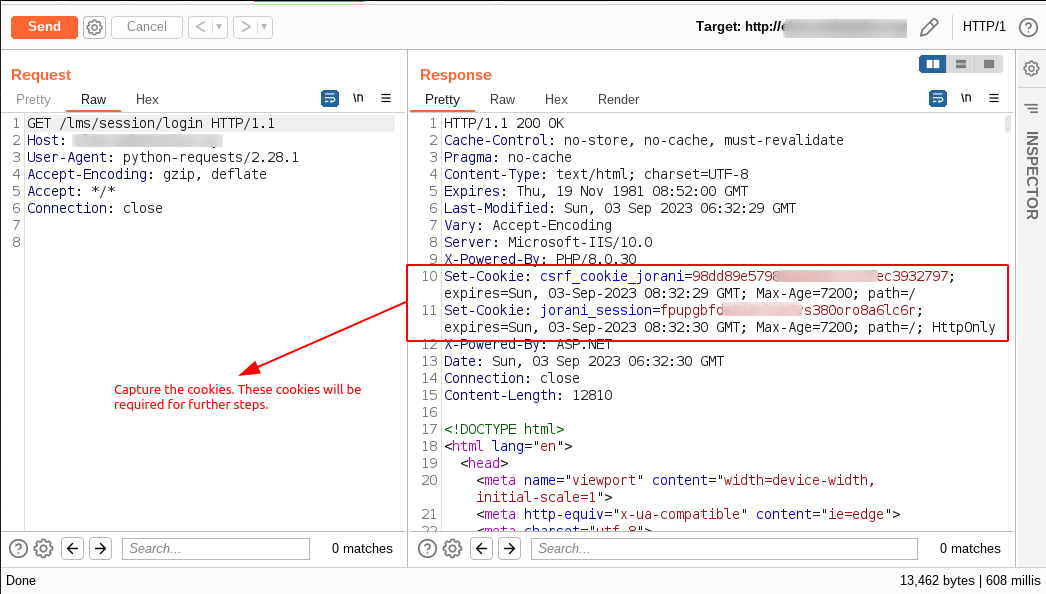
Task: Go to previous request in history
Action: pos(200,27)
